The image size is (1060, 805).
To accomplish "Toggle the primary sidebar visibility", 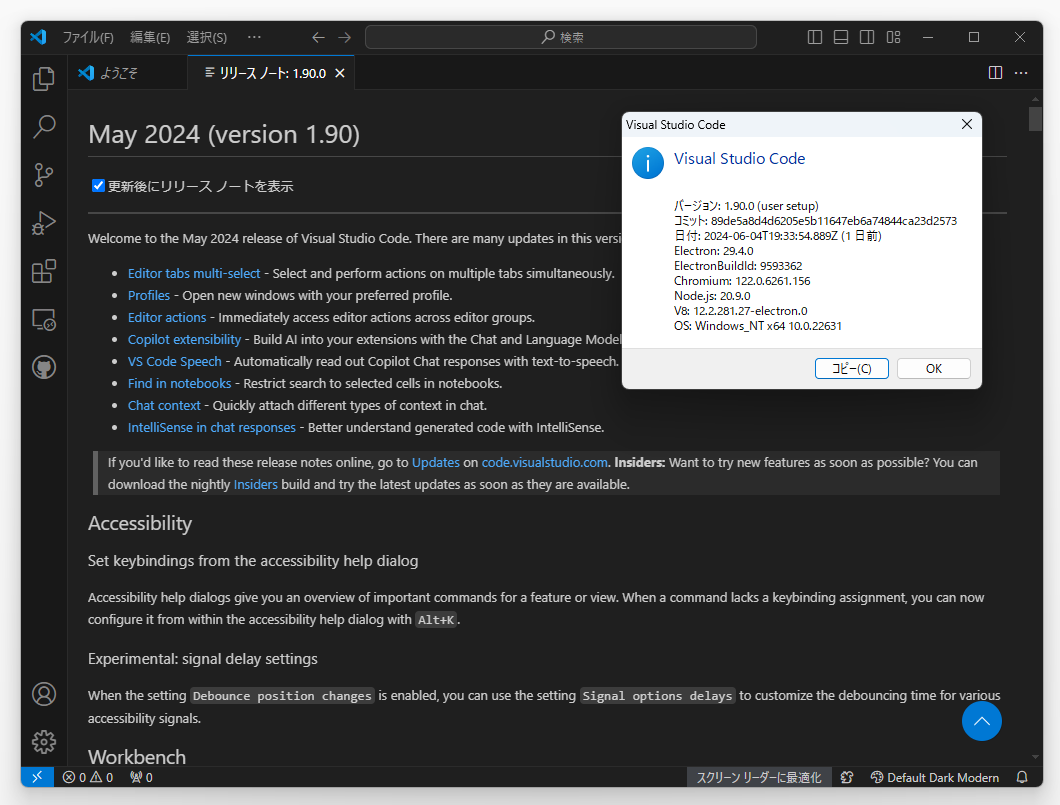I will coord(815,37).
